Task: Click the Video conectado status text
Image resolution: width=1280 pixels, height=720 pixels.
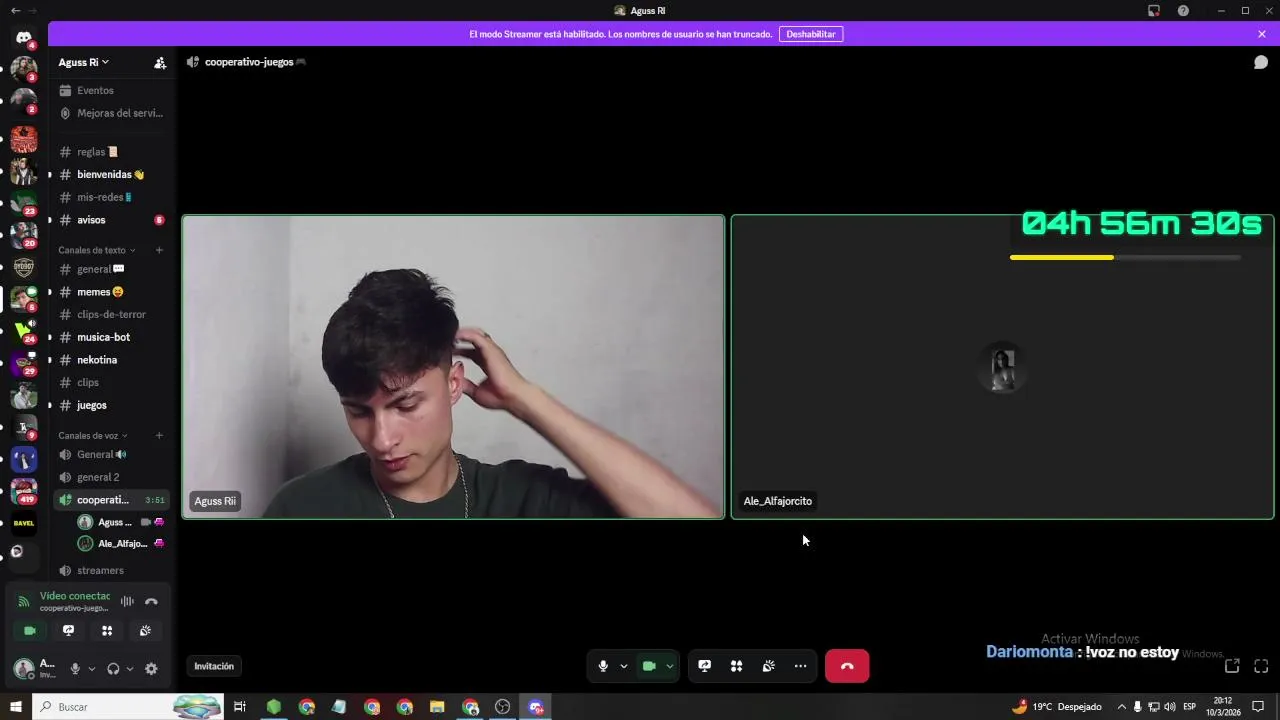Action: 75,596
